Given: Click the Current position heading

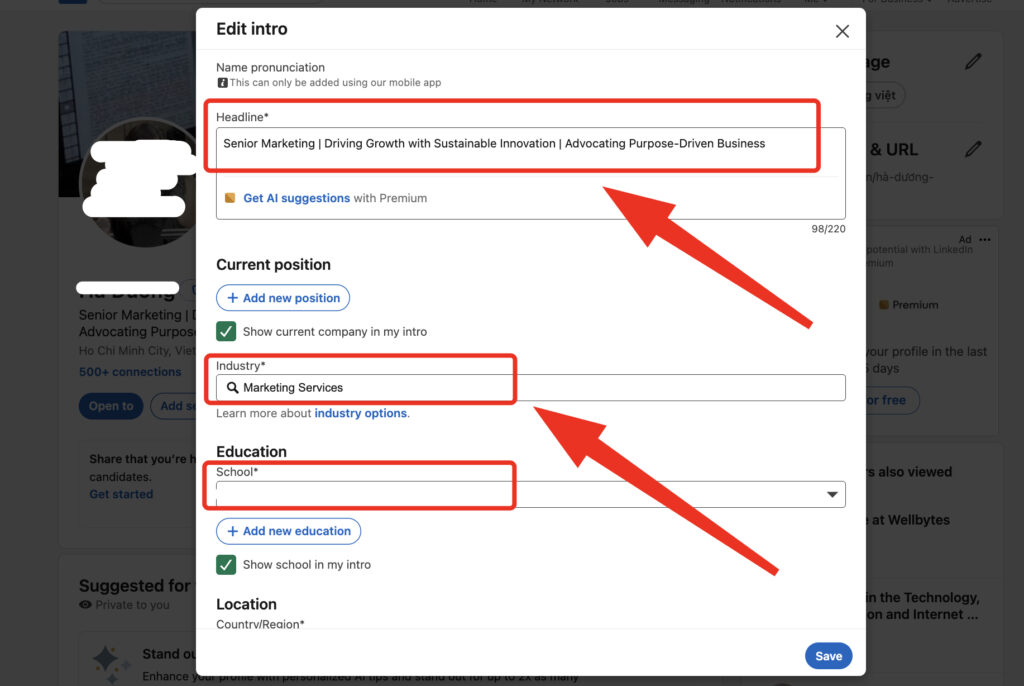Looking at the screenshot, I should tap(273, 265).
